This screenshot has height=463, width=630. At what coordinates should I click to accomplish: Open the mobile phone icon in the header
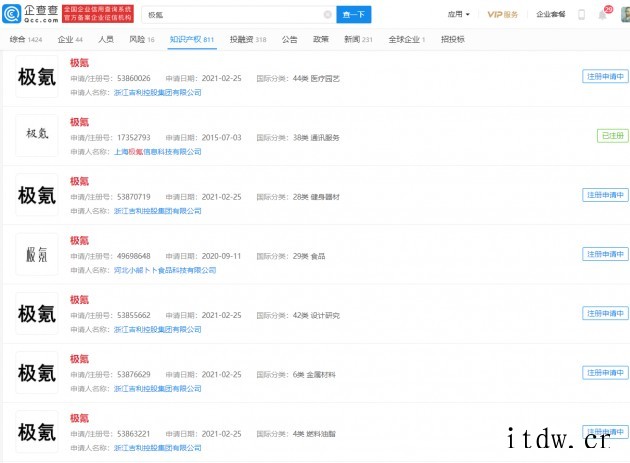(x=581, y=15)
